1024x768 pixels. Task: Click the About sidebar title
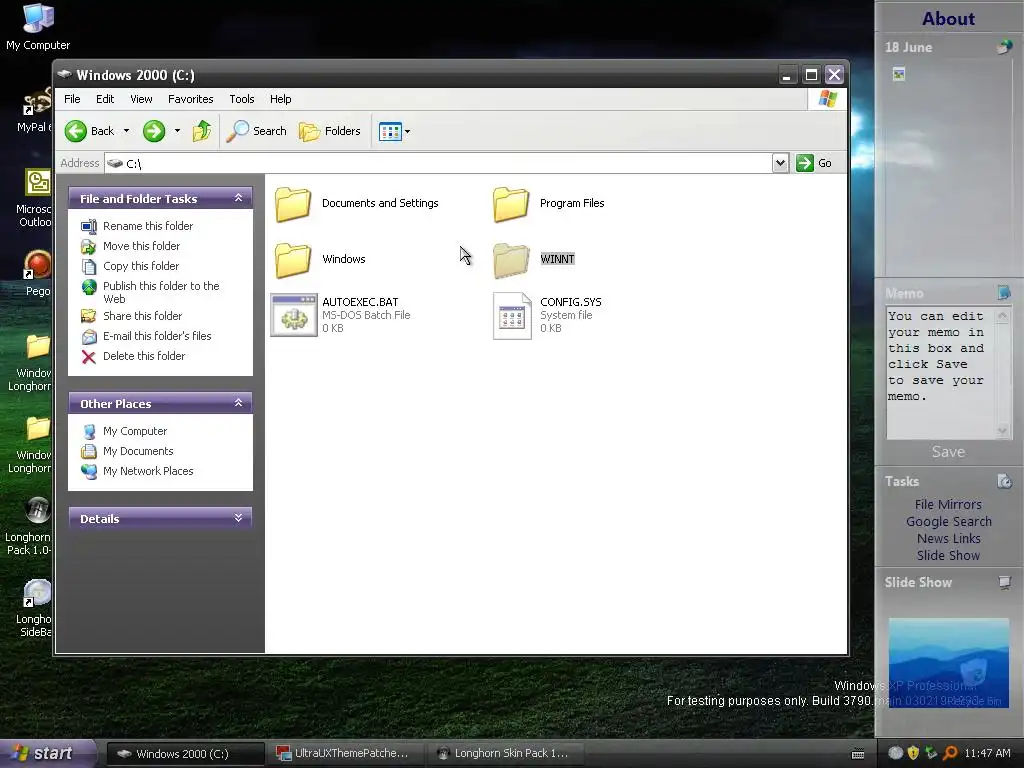(x=948, y=19)
